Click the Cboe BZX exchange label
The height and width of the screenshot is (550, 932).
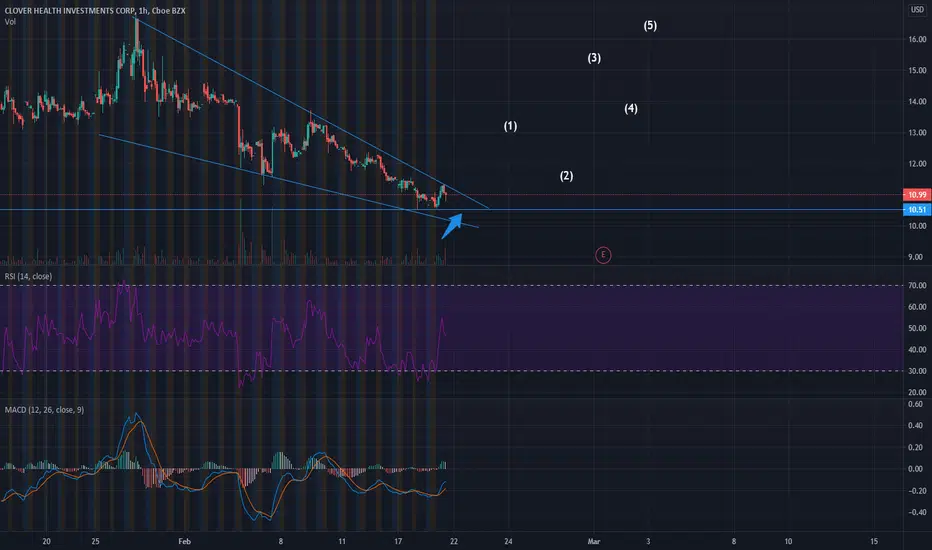(169, 11)
